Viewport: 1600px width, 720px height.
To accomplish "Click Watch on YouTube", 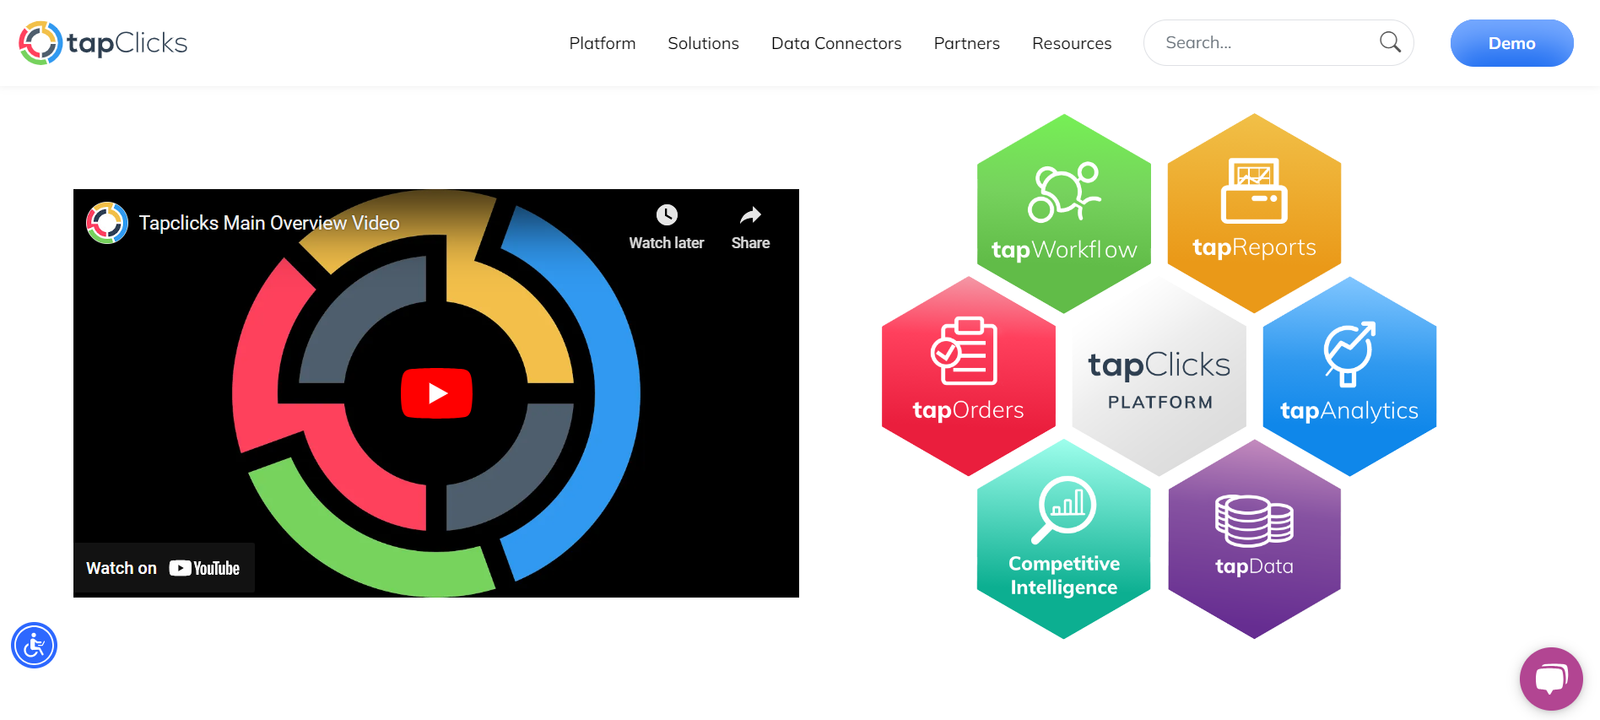I will [x=163, y=568].
